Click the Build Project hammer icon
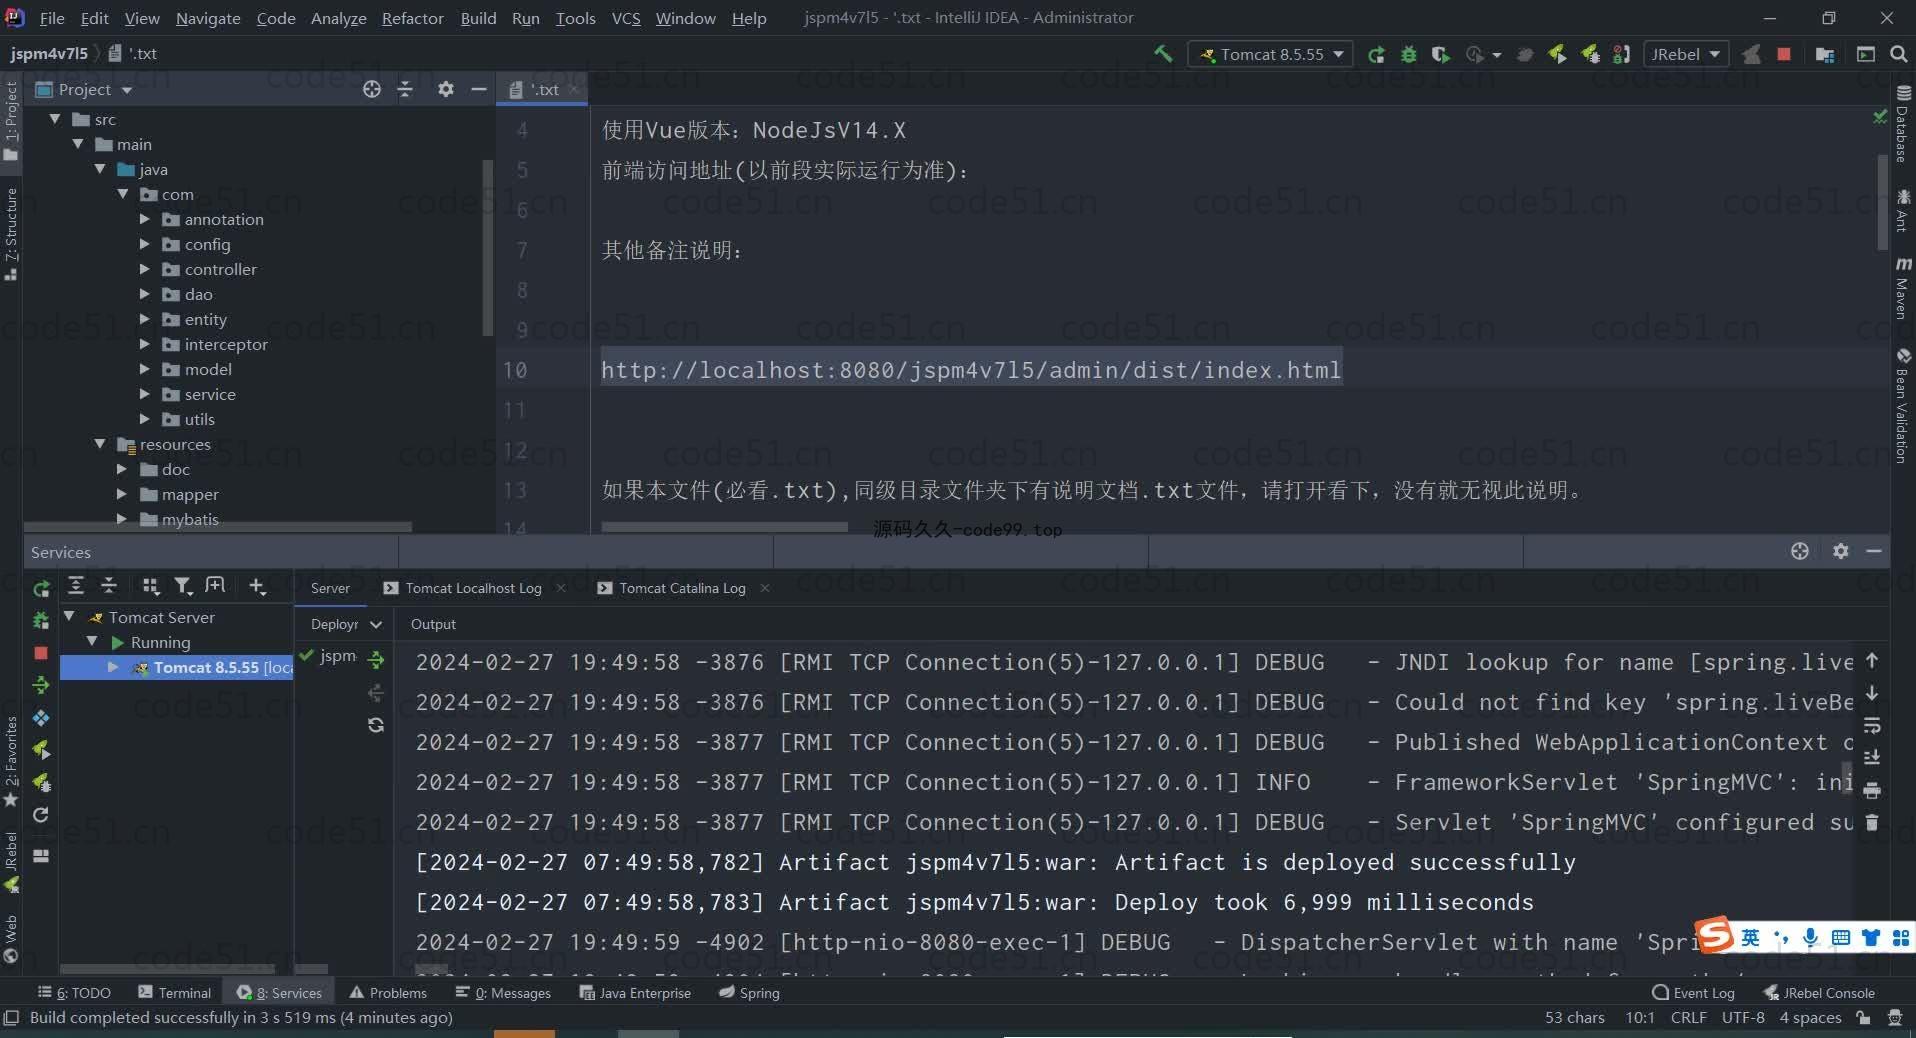The width and height of the screenshot is (1916, 1038). [1163, 54]
